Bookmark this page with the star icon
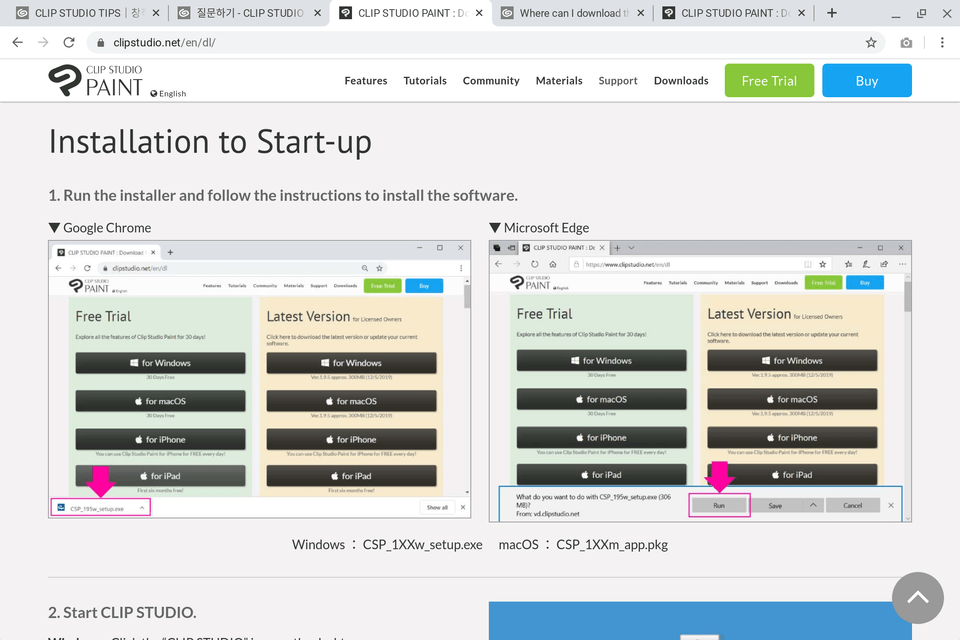The height and width of the screenshot is (640, 960). pos(871,42)
